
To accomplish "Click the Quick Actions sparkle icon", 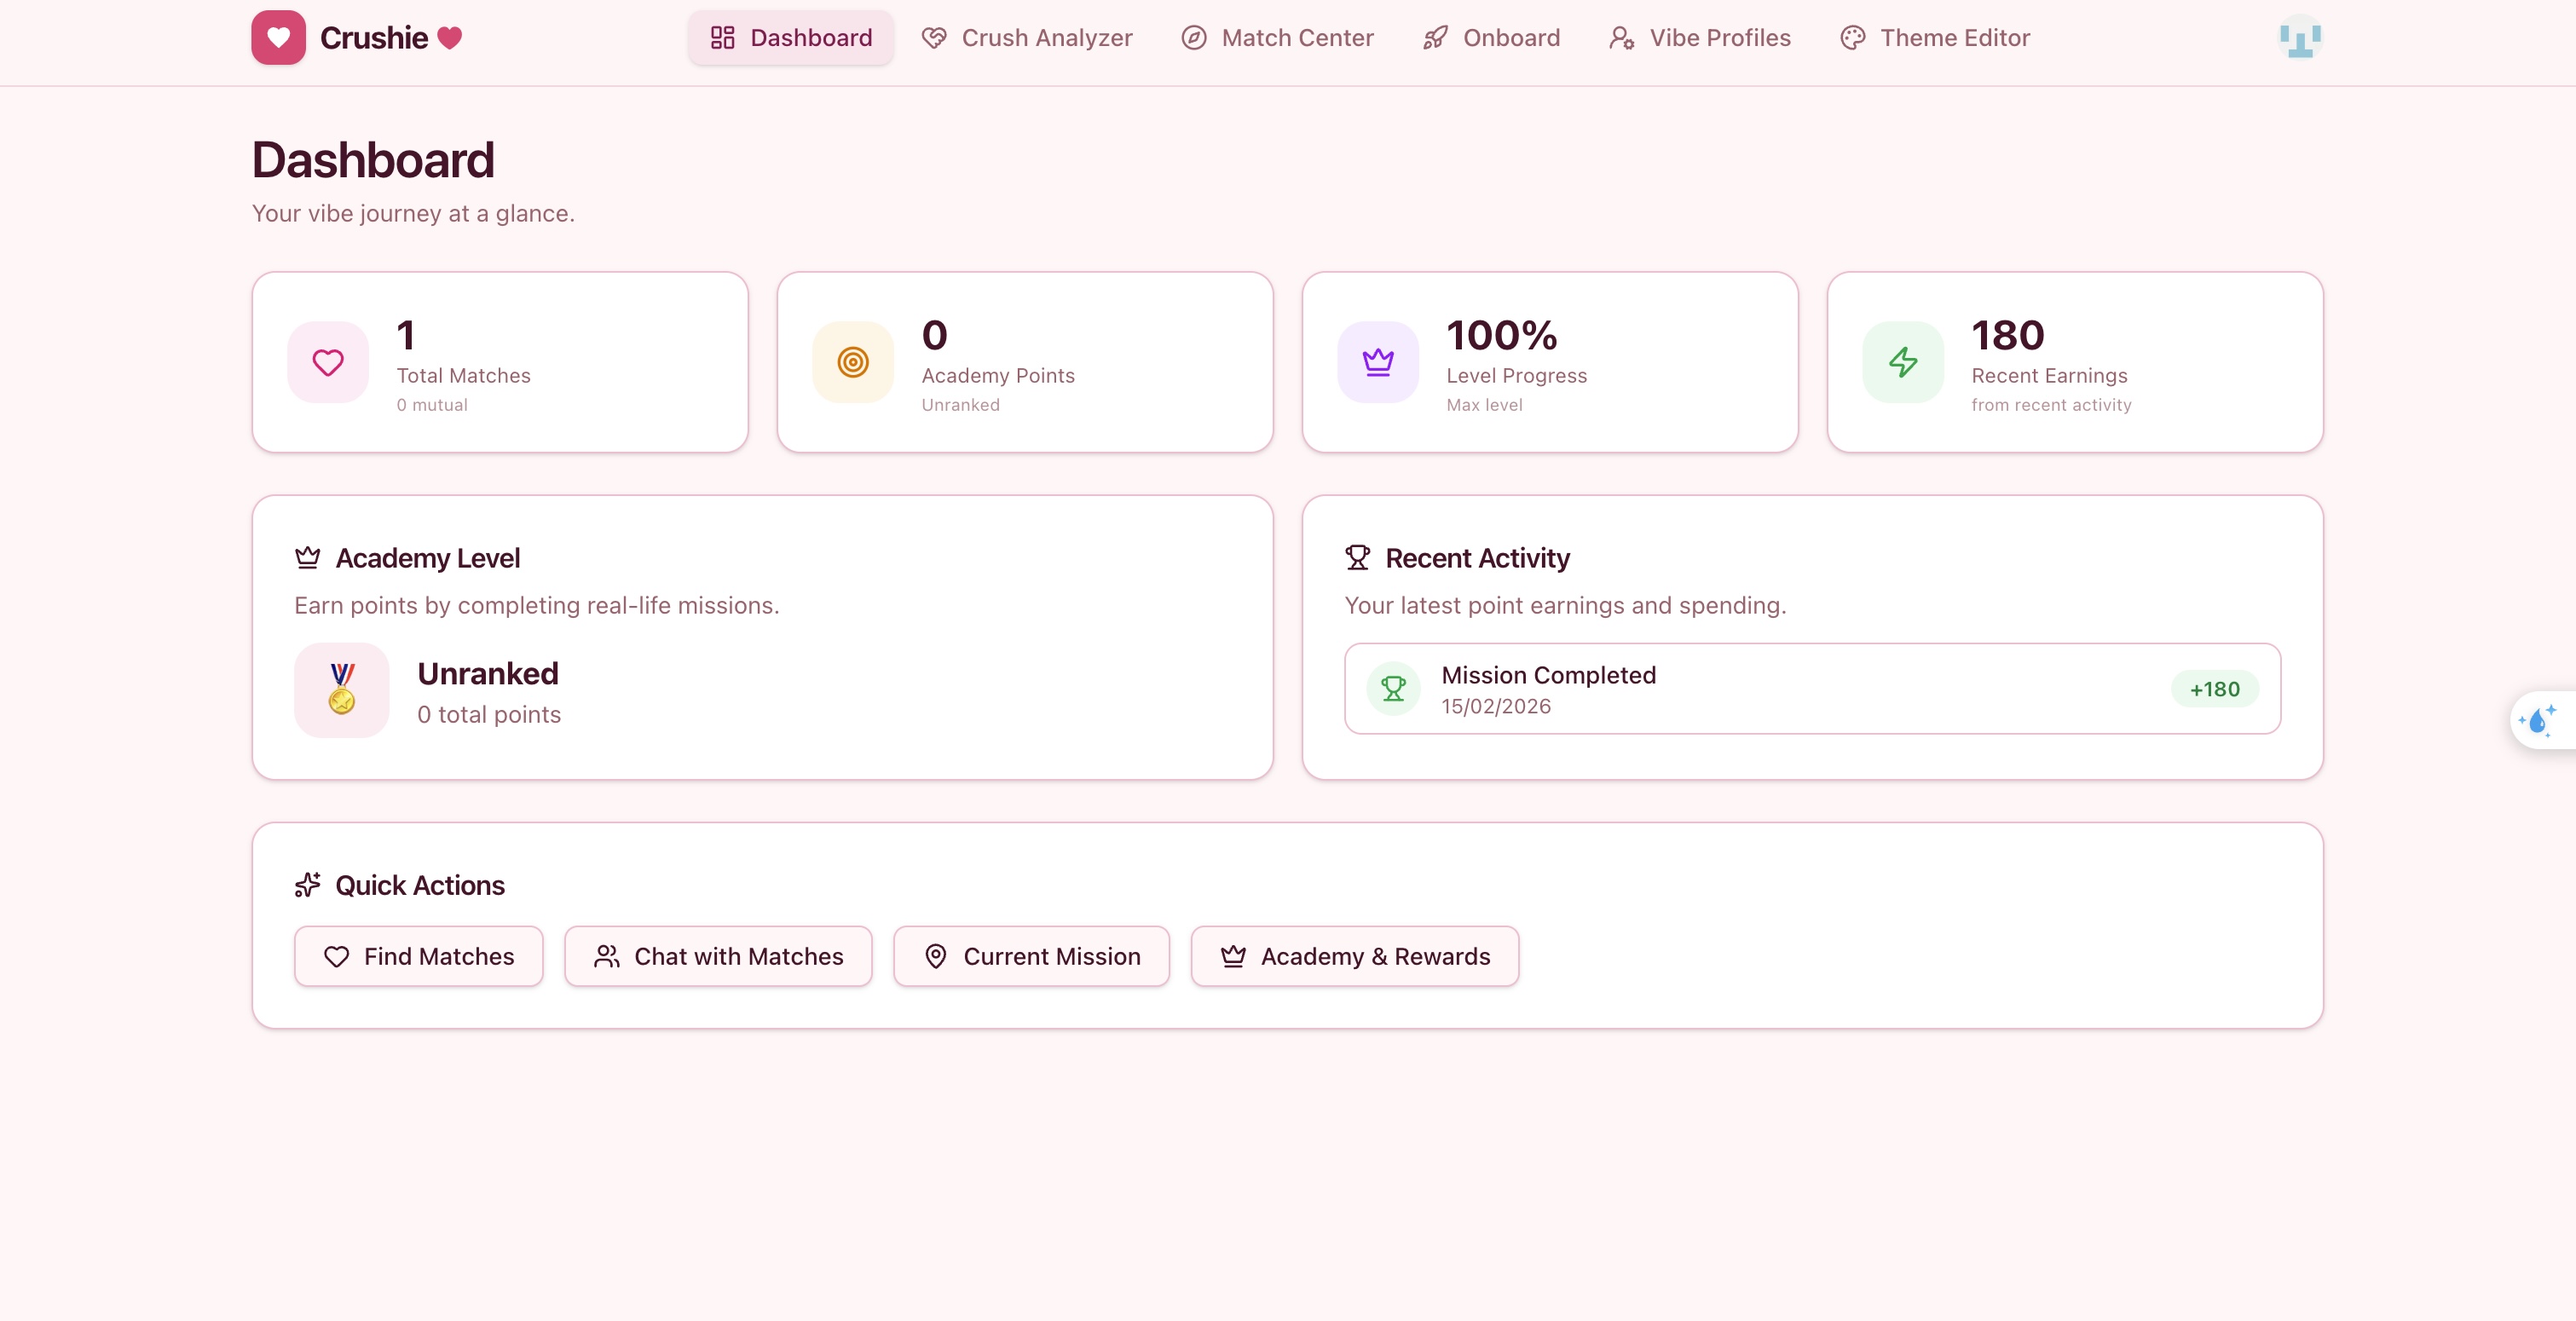I will point(307,885).
